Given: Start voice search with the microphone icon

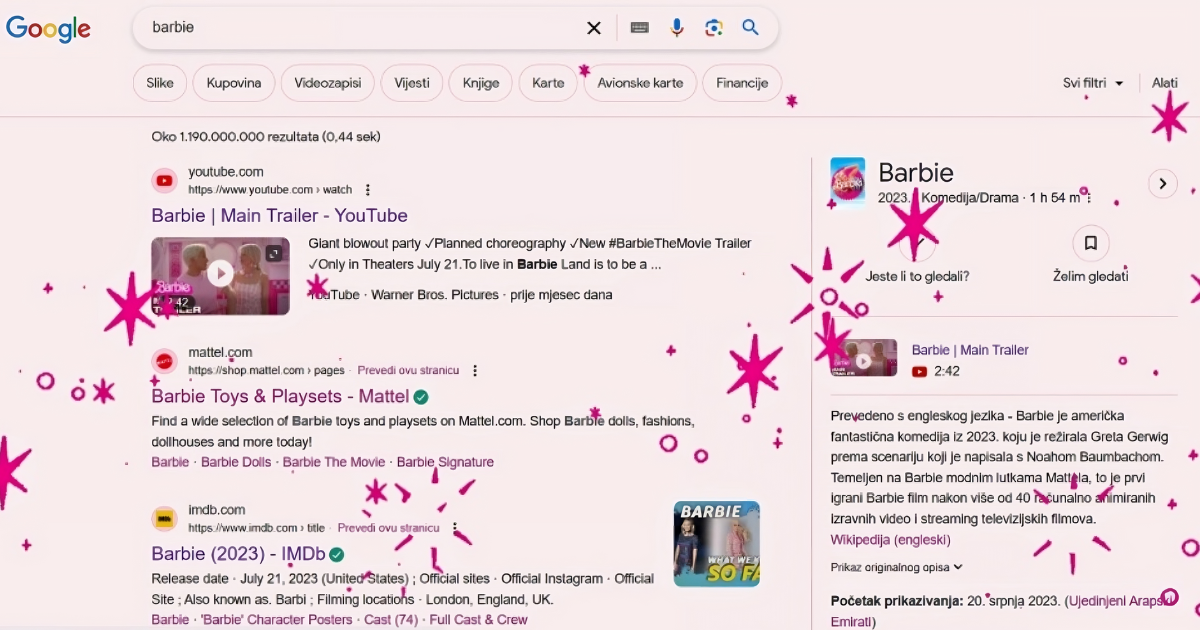Looking at the screenshot, I should pyautogui.click(x=677, y=28).
